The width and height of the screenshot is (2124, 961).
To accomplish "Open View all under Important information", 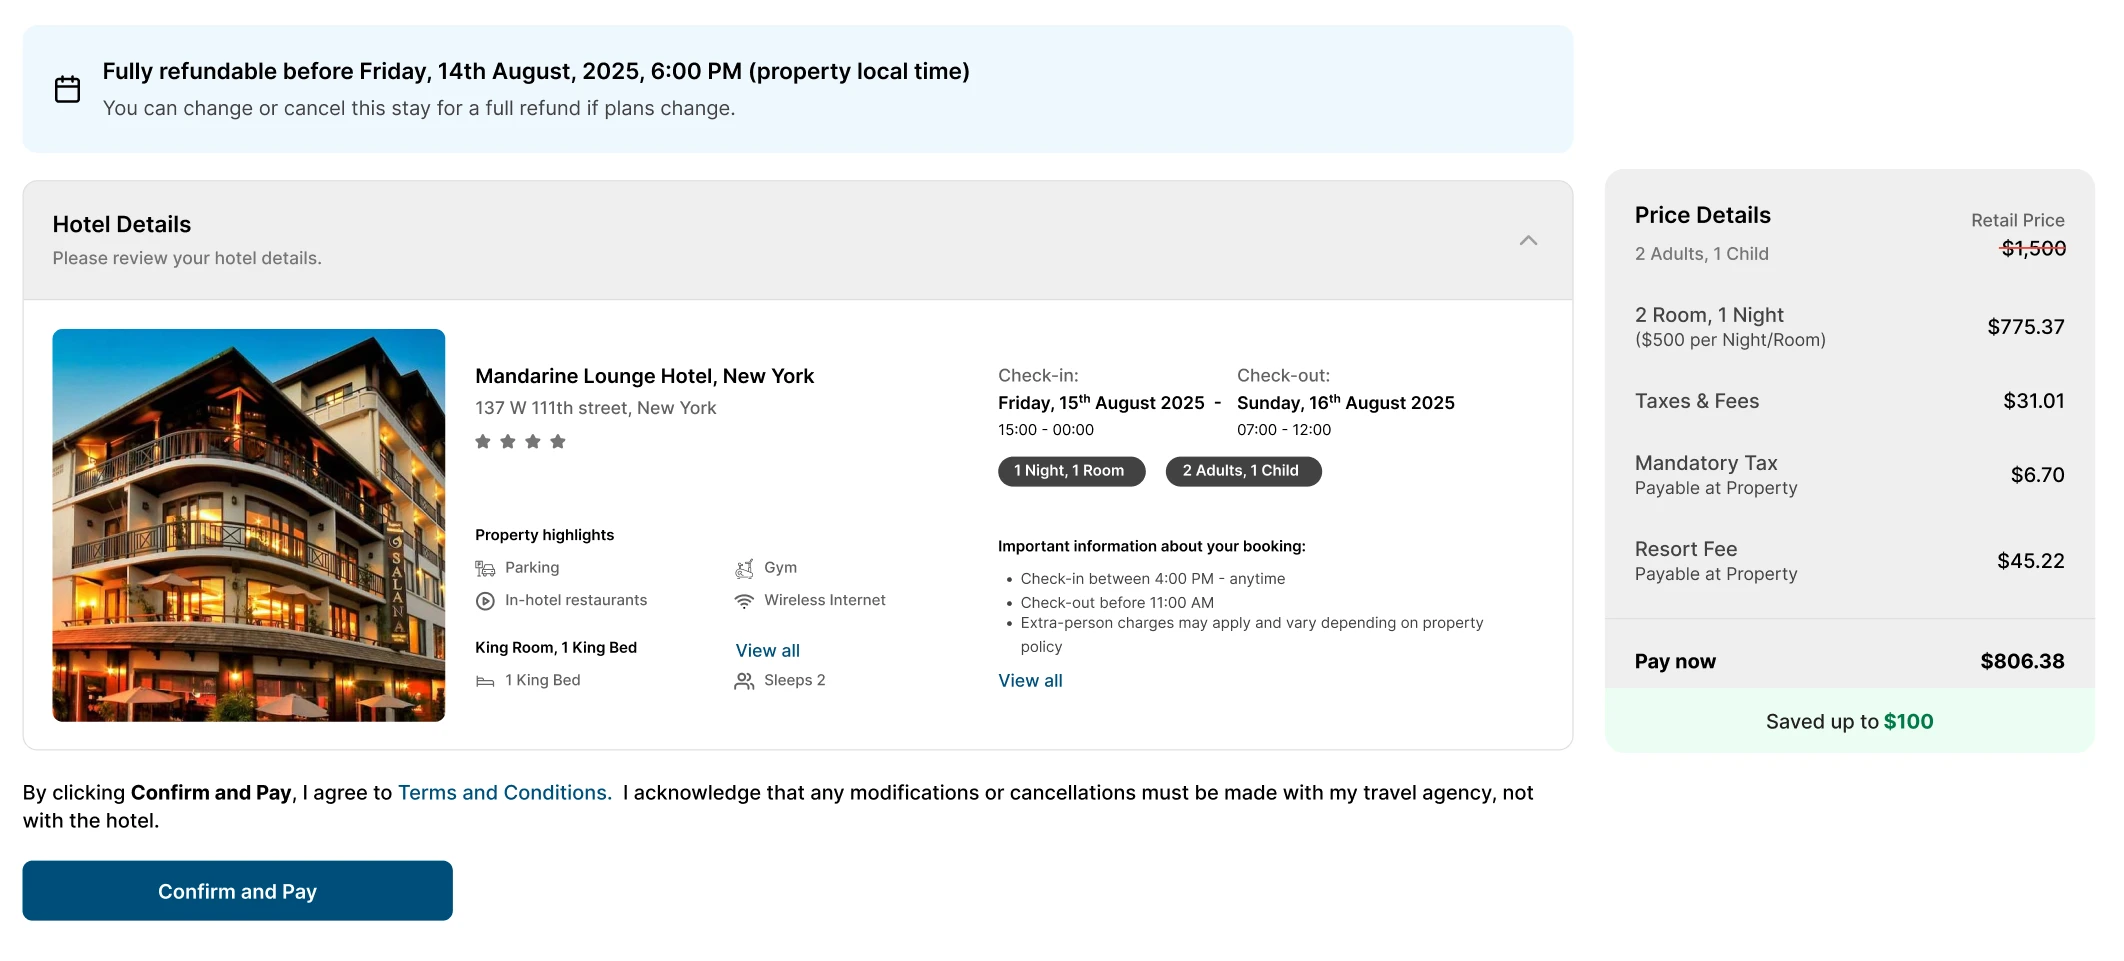I will [1030, 681].
